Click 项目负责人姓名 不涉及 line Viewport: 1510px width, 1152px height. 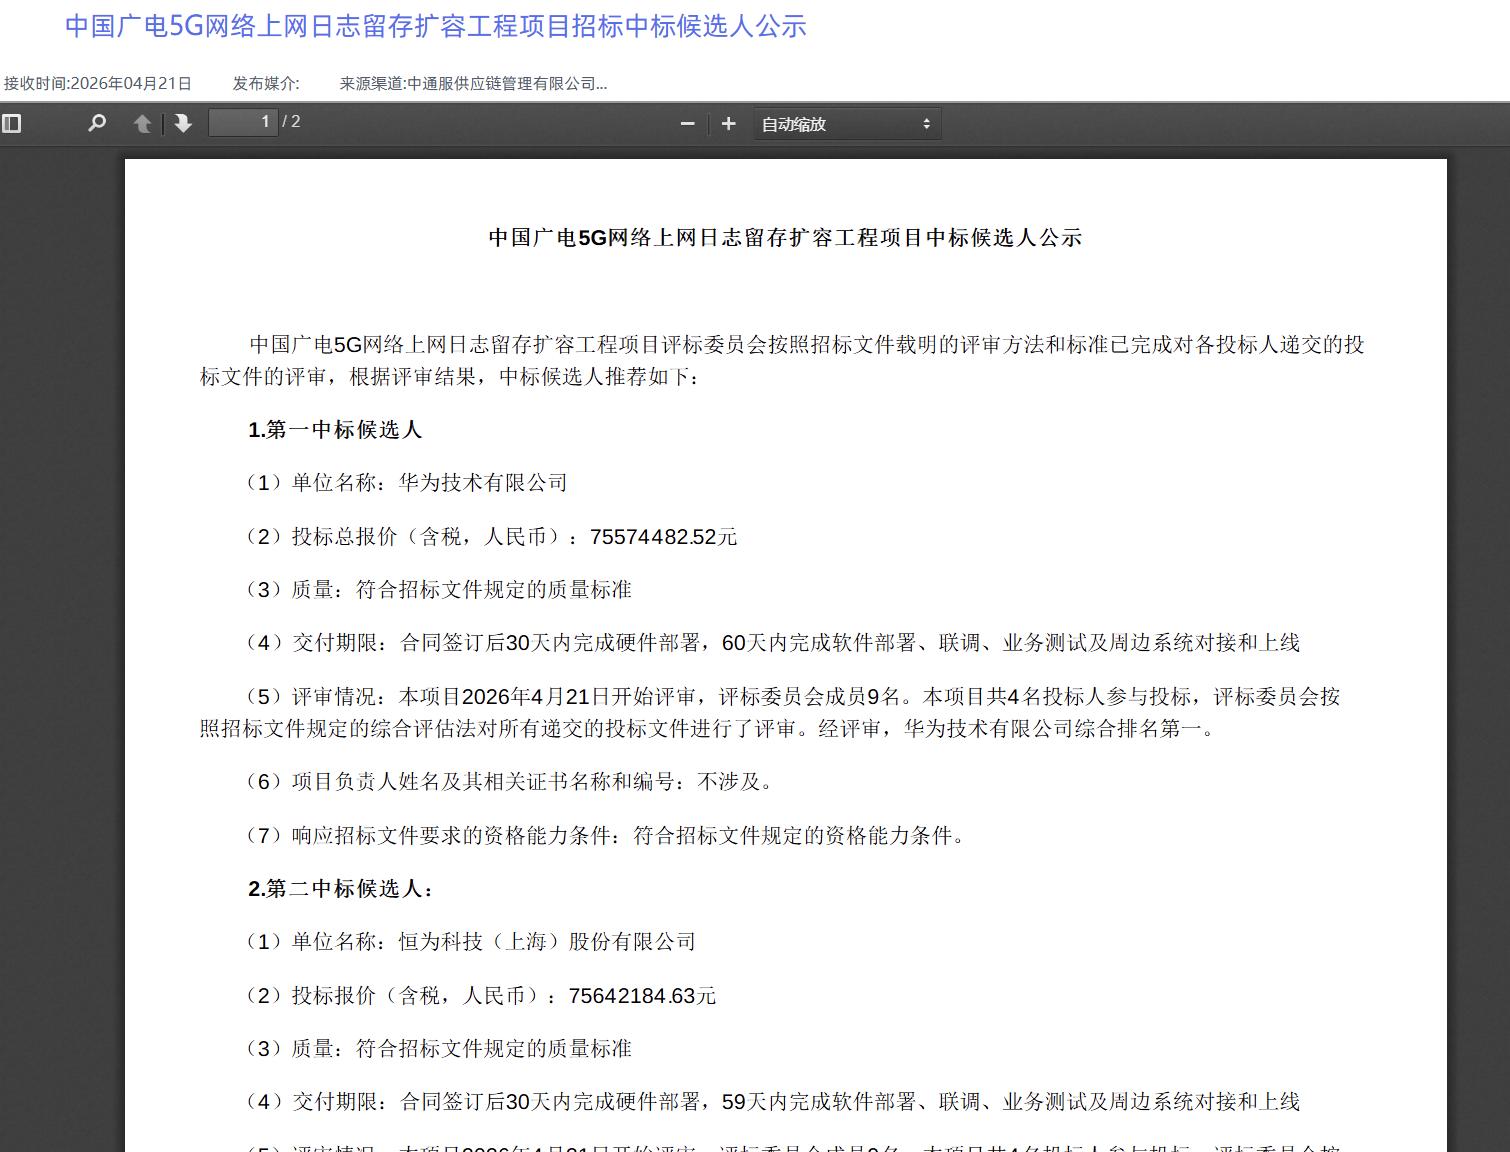click(513, 782)
